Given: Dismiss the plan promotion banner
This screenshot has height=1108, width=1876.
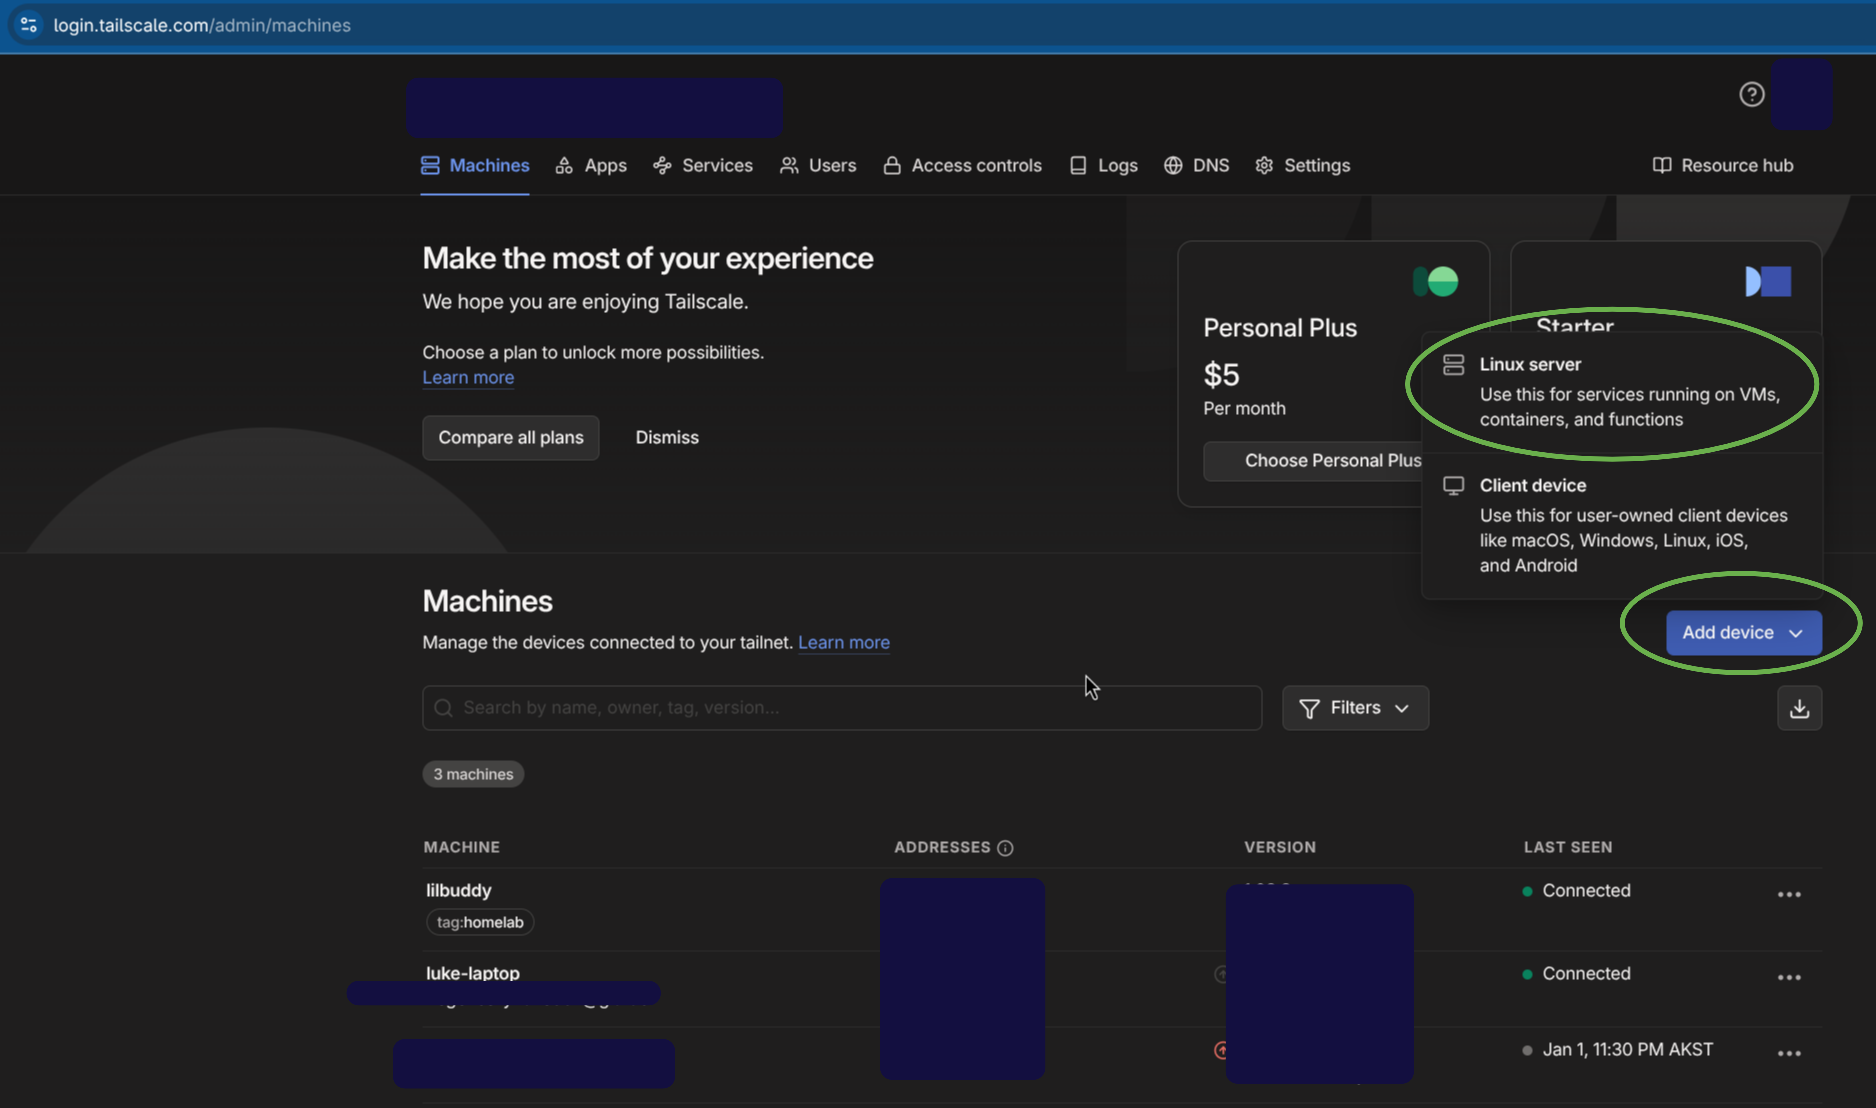Looking at the screenshot, I should tap(667, 438).
